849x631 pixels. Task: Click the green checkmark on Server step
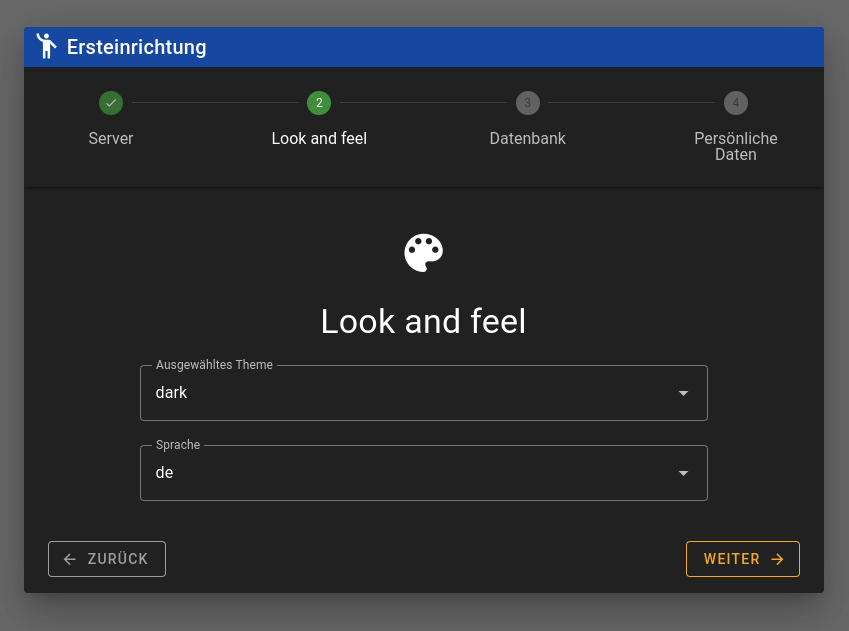click(x=111, y=102)
